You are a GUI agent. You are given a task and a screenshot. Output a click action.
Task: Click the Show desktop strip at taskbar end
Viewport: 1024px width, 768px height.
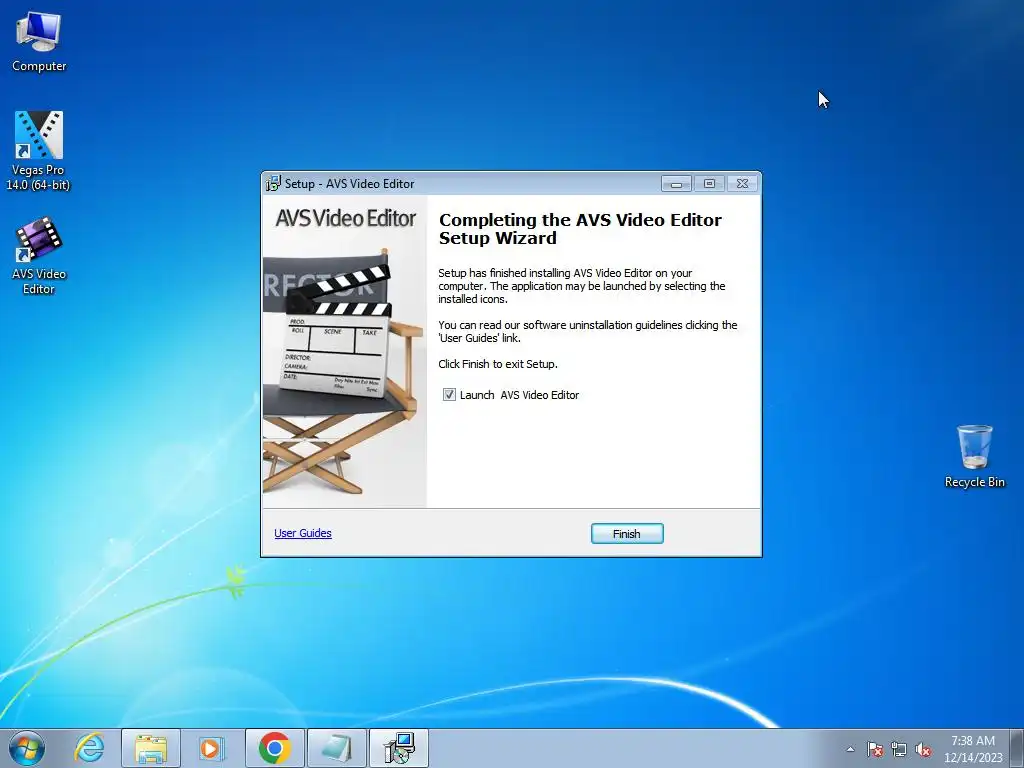coord(1017,748)
